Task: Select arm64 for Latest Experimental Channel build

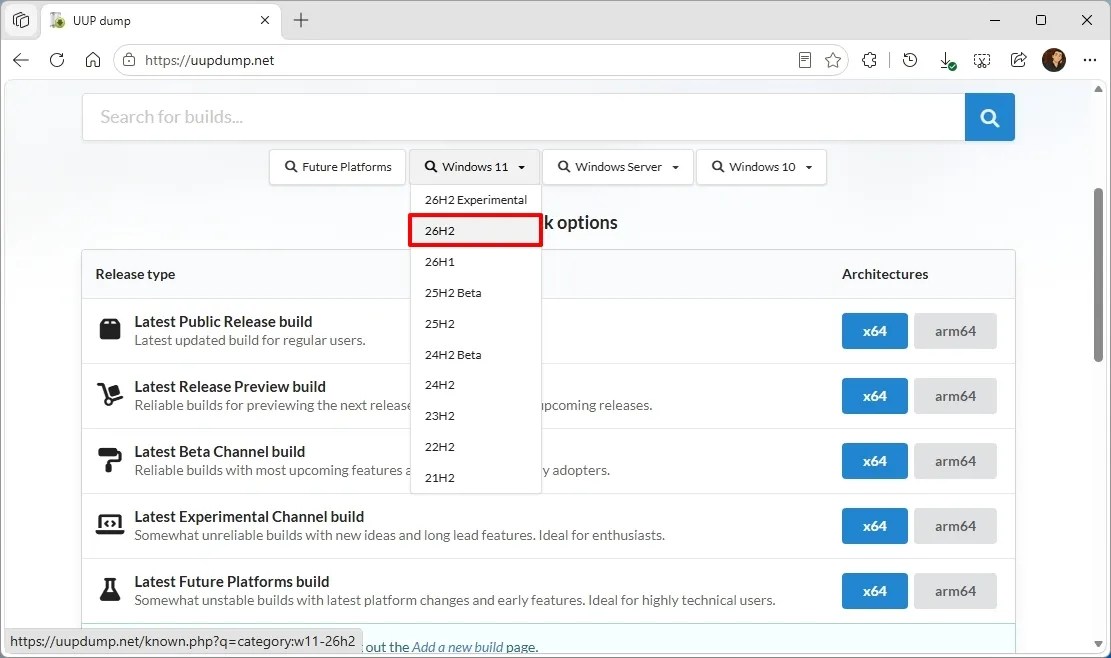Action: click(955, 526)
